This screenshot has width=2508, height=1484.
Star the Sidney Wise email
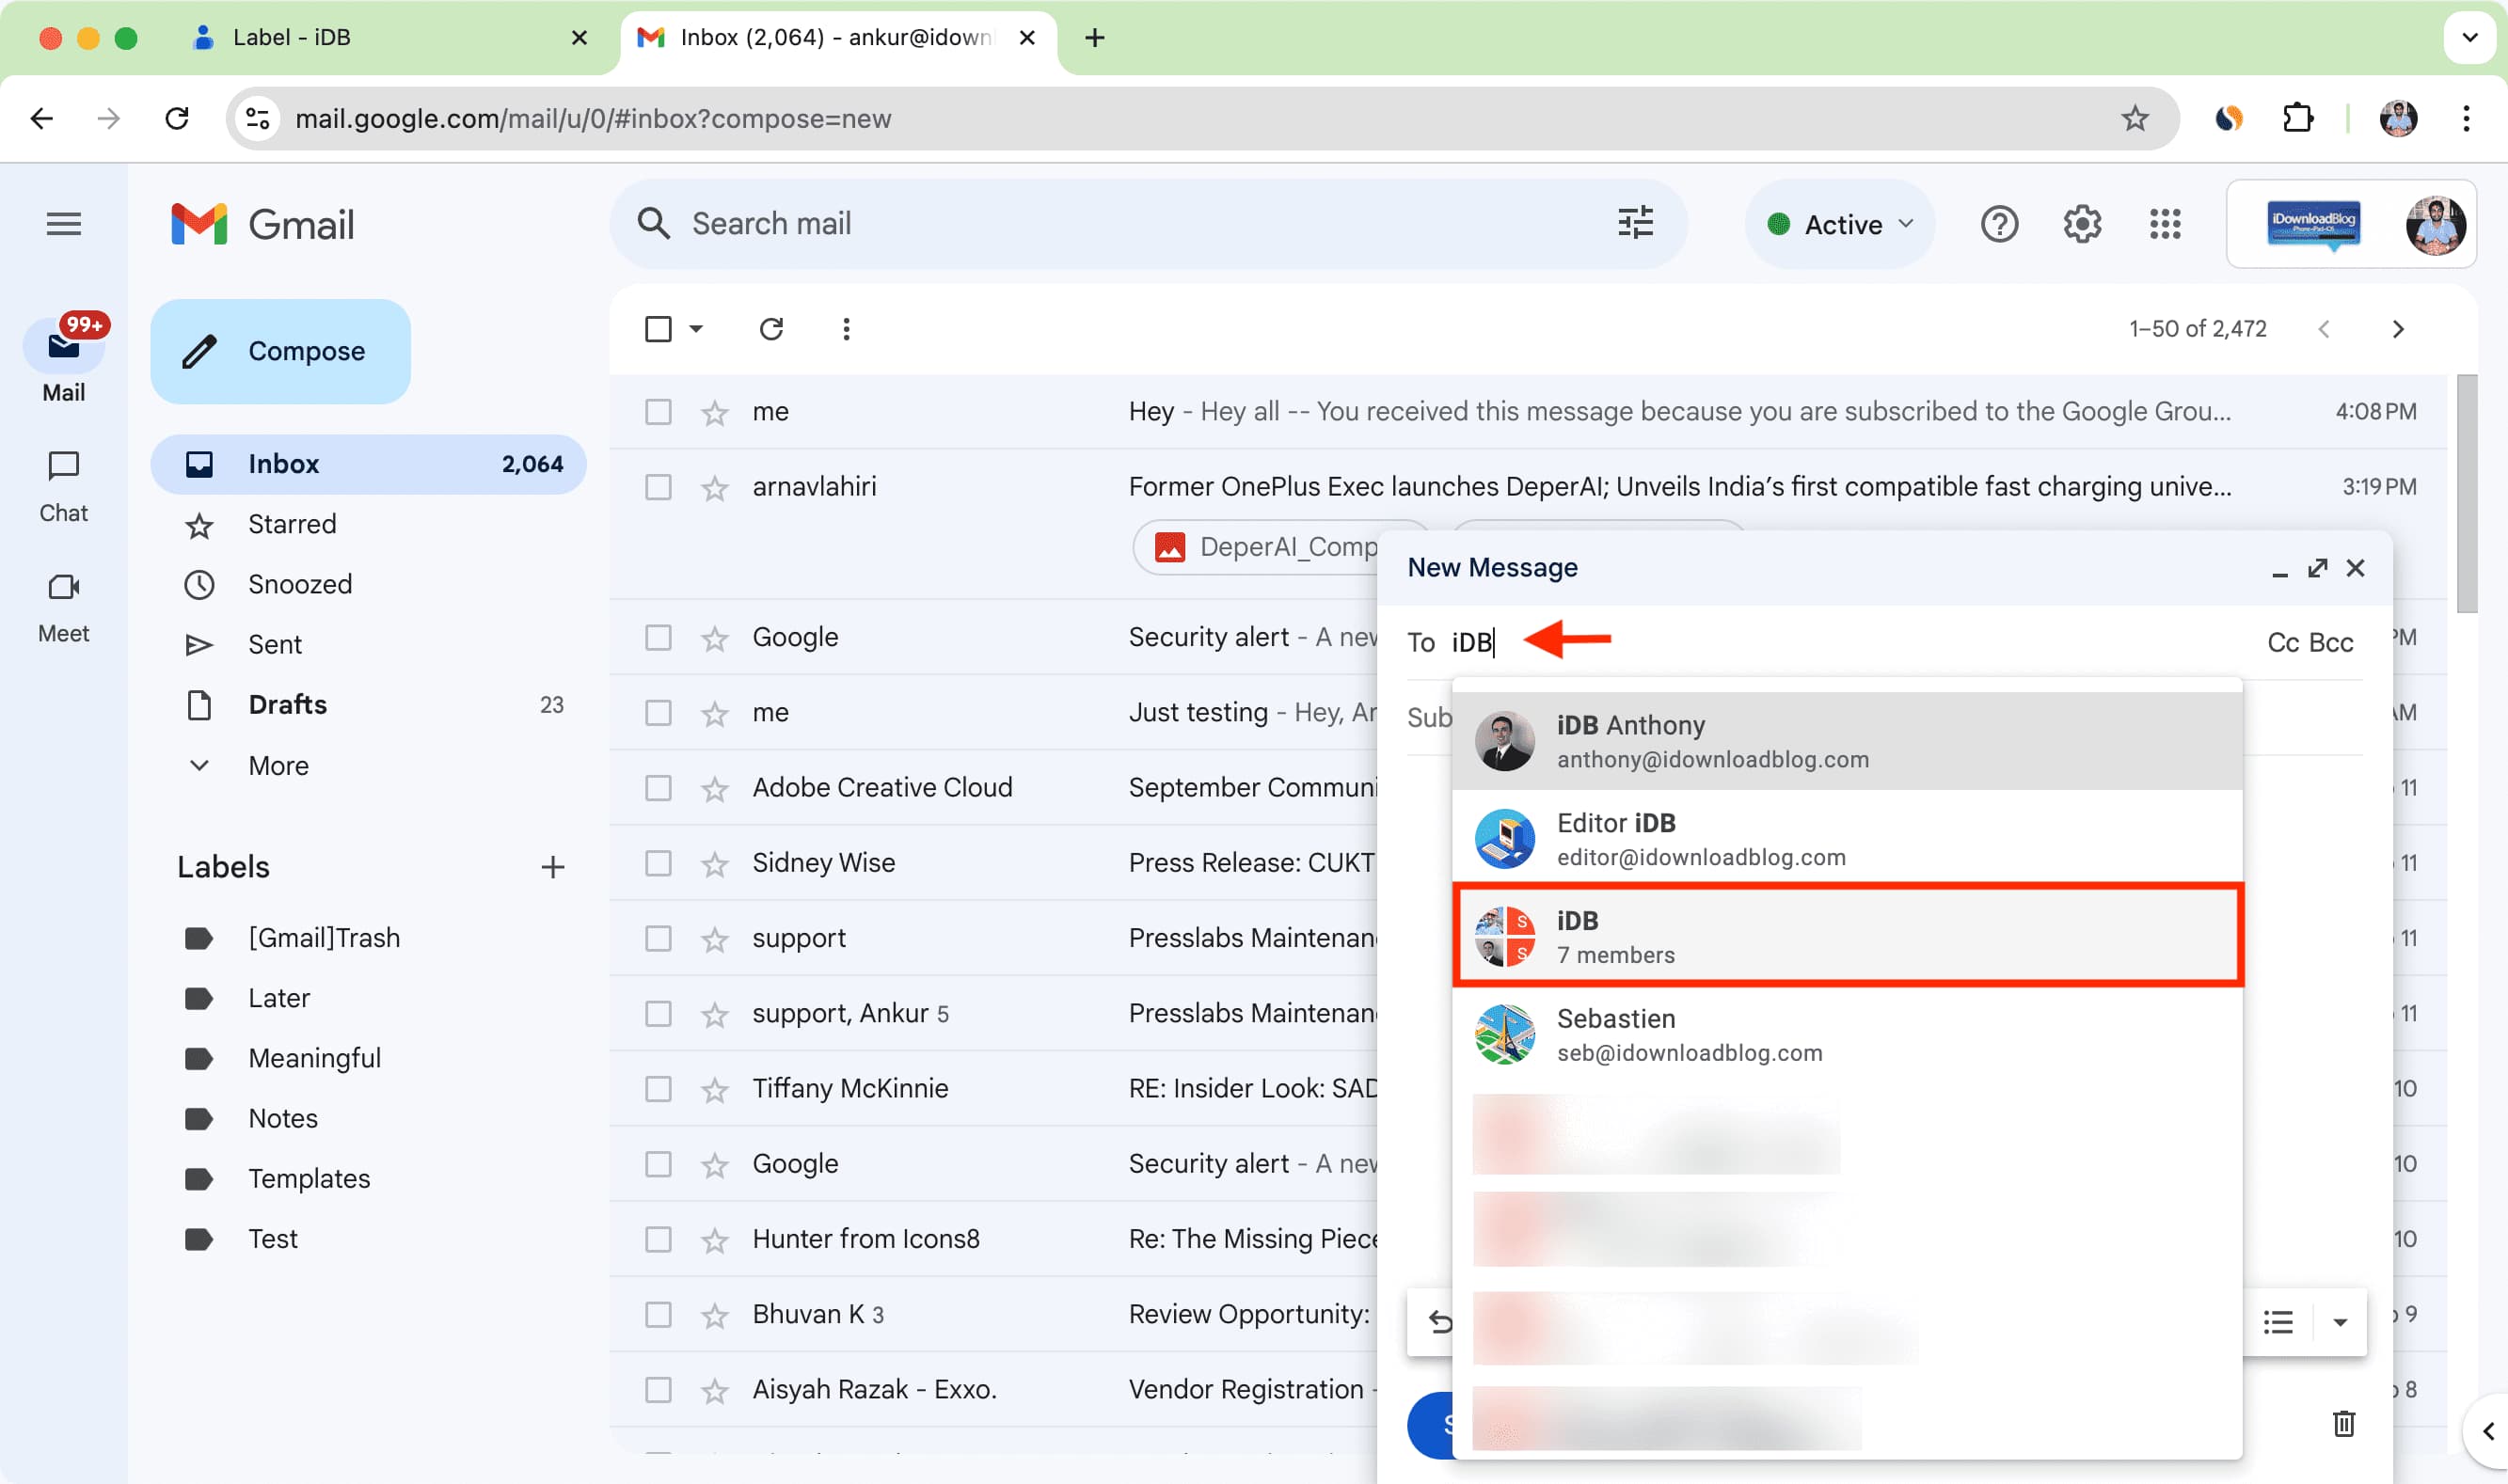[714, 864]
